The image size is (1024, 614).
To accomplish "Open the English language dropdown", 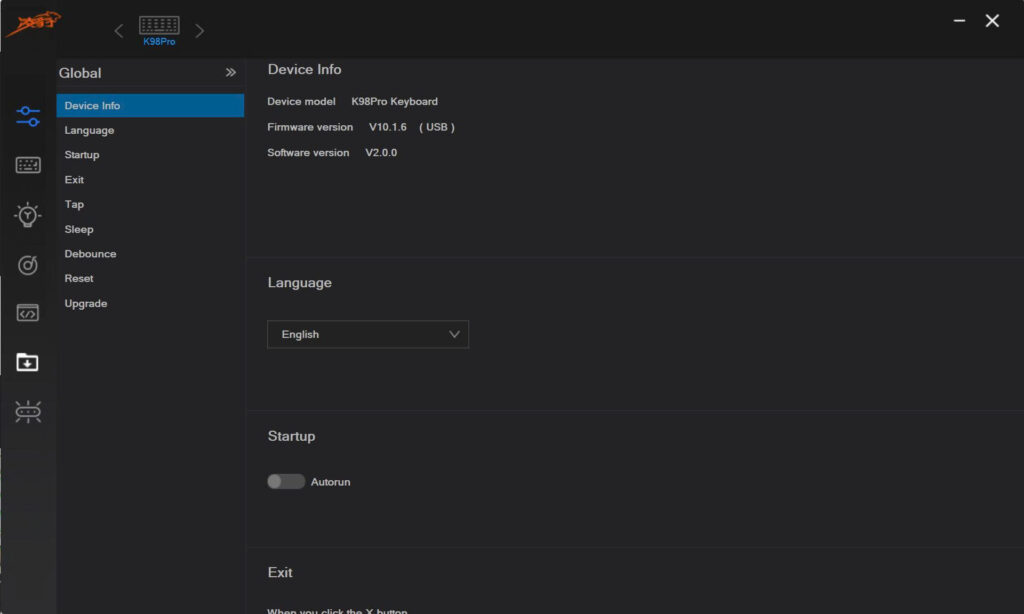I will (x=368, y=334).
